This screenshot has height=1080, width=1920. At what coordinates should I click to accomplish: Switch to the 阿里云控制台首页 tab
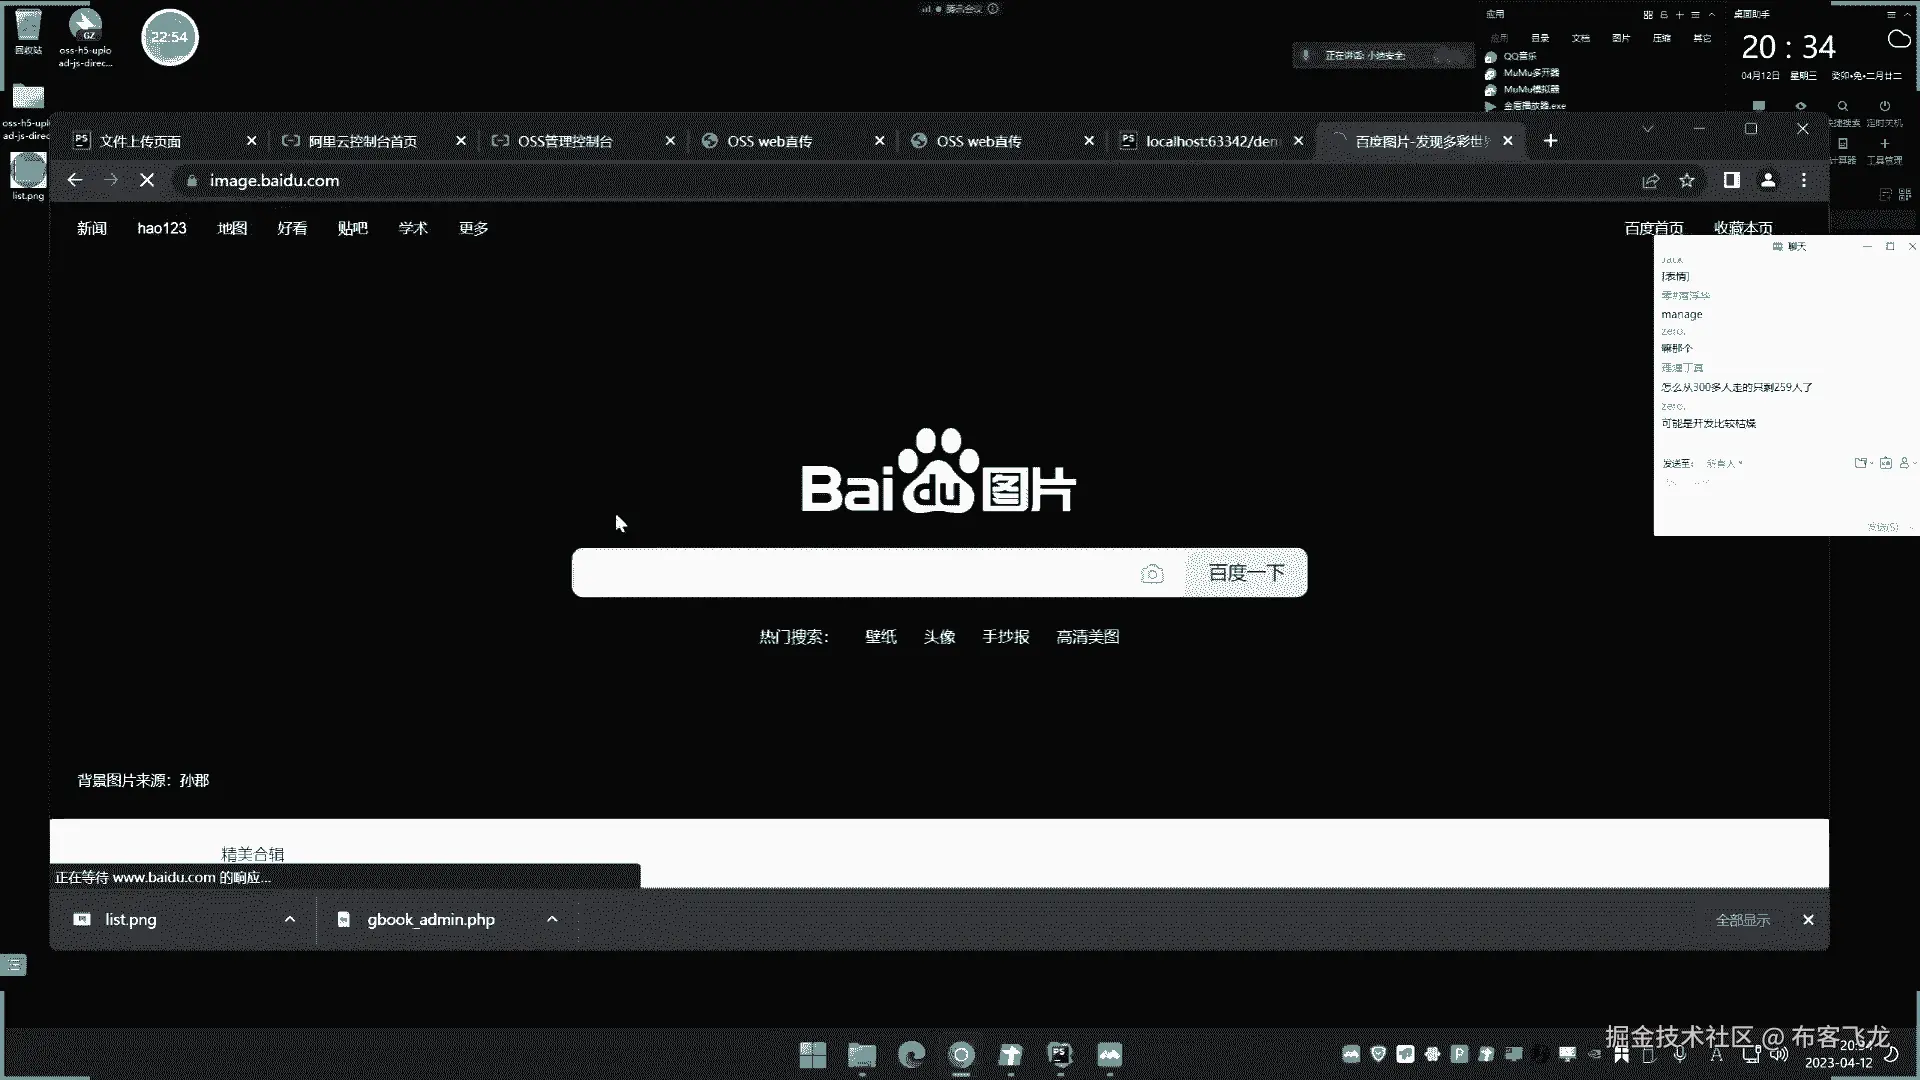pyautogui.click(x=362, y=141)
